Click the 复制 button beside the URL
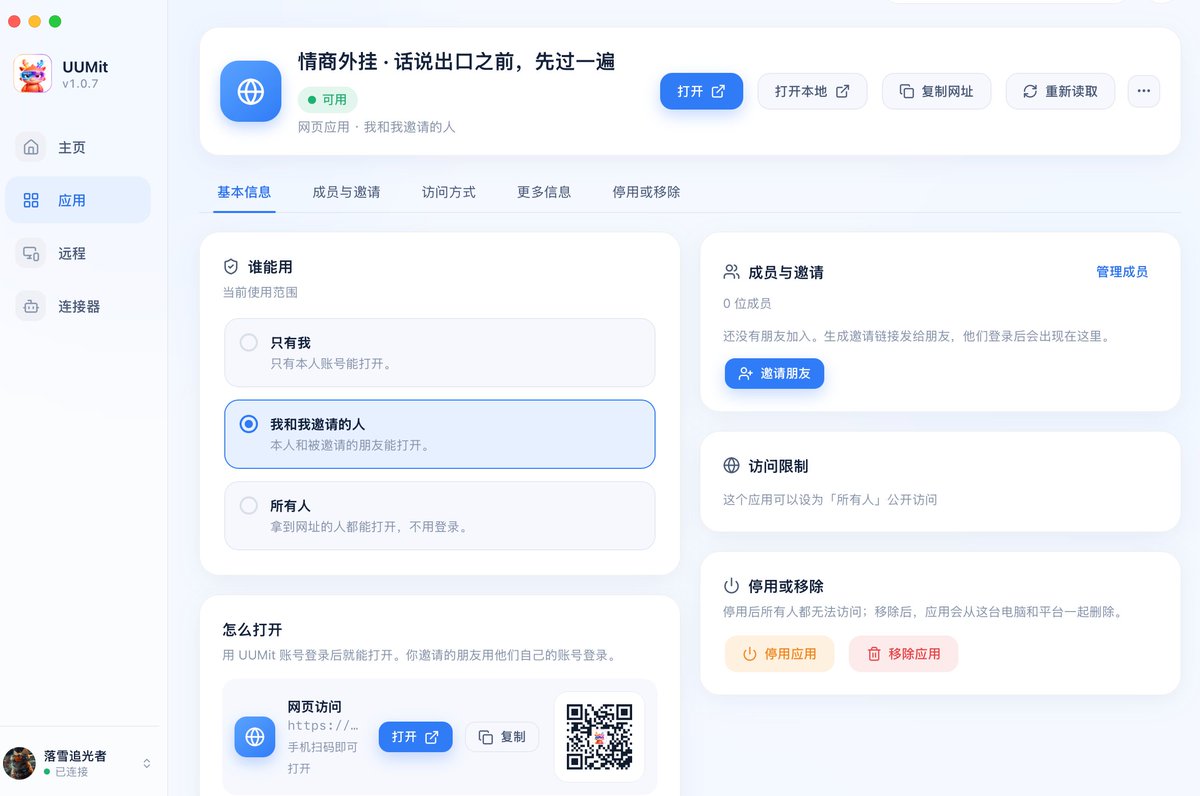The width and height of the screenshot is (1200, 796). pos(502,737)
